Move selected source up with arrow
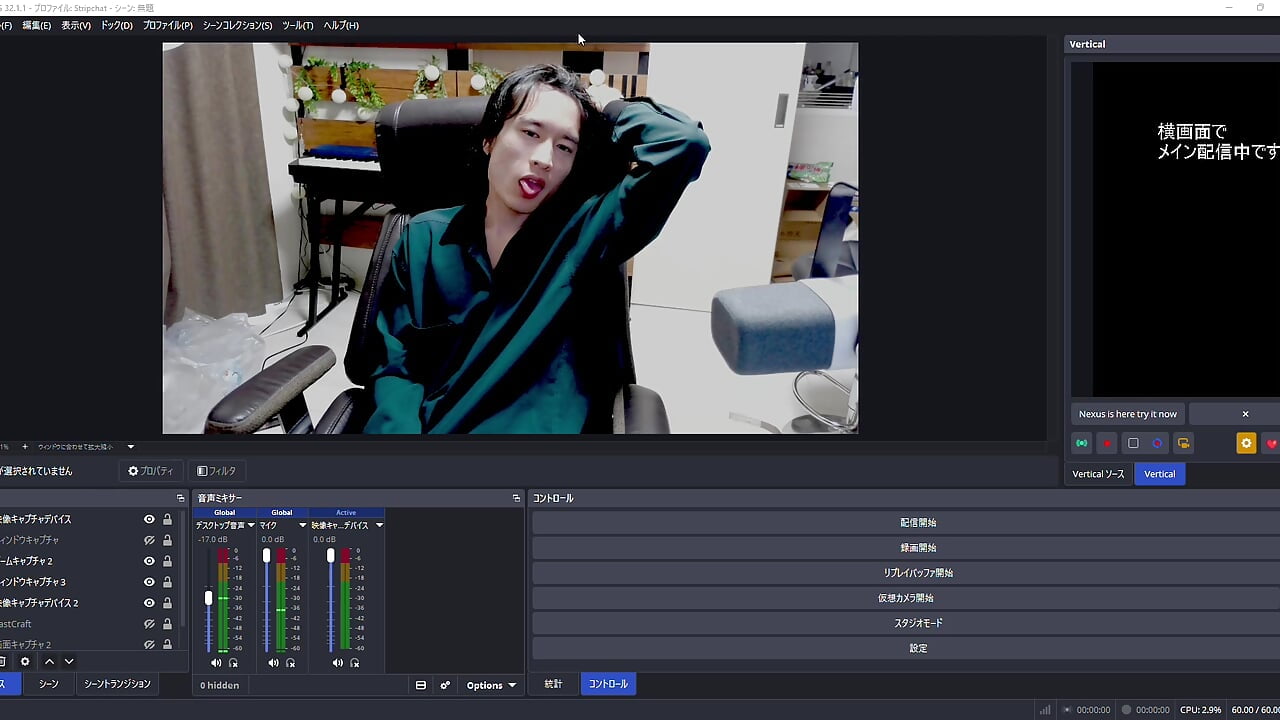This screenshot has width=1280, height=720. click(49, 662)
